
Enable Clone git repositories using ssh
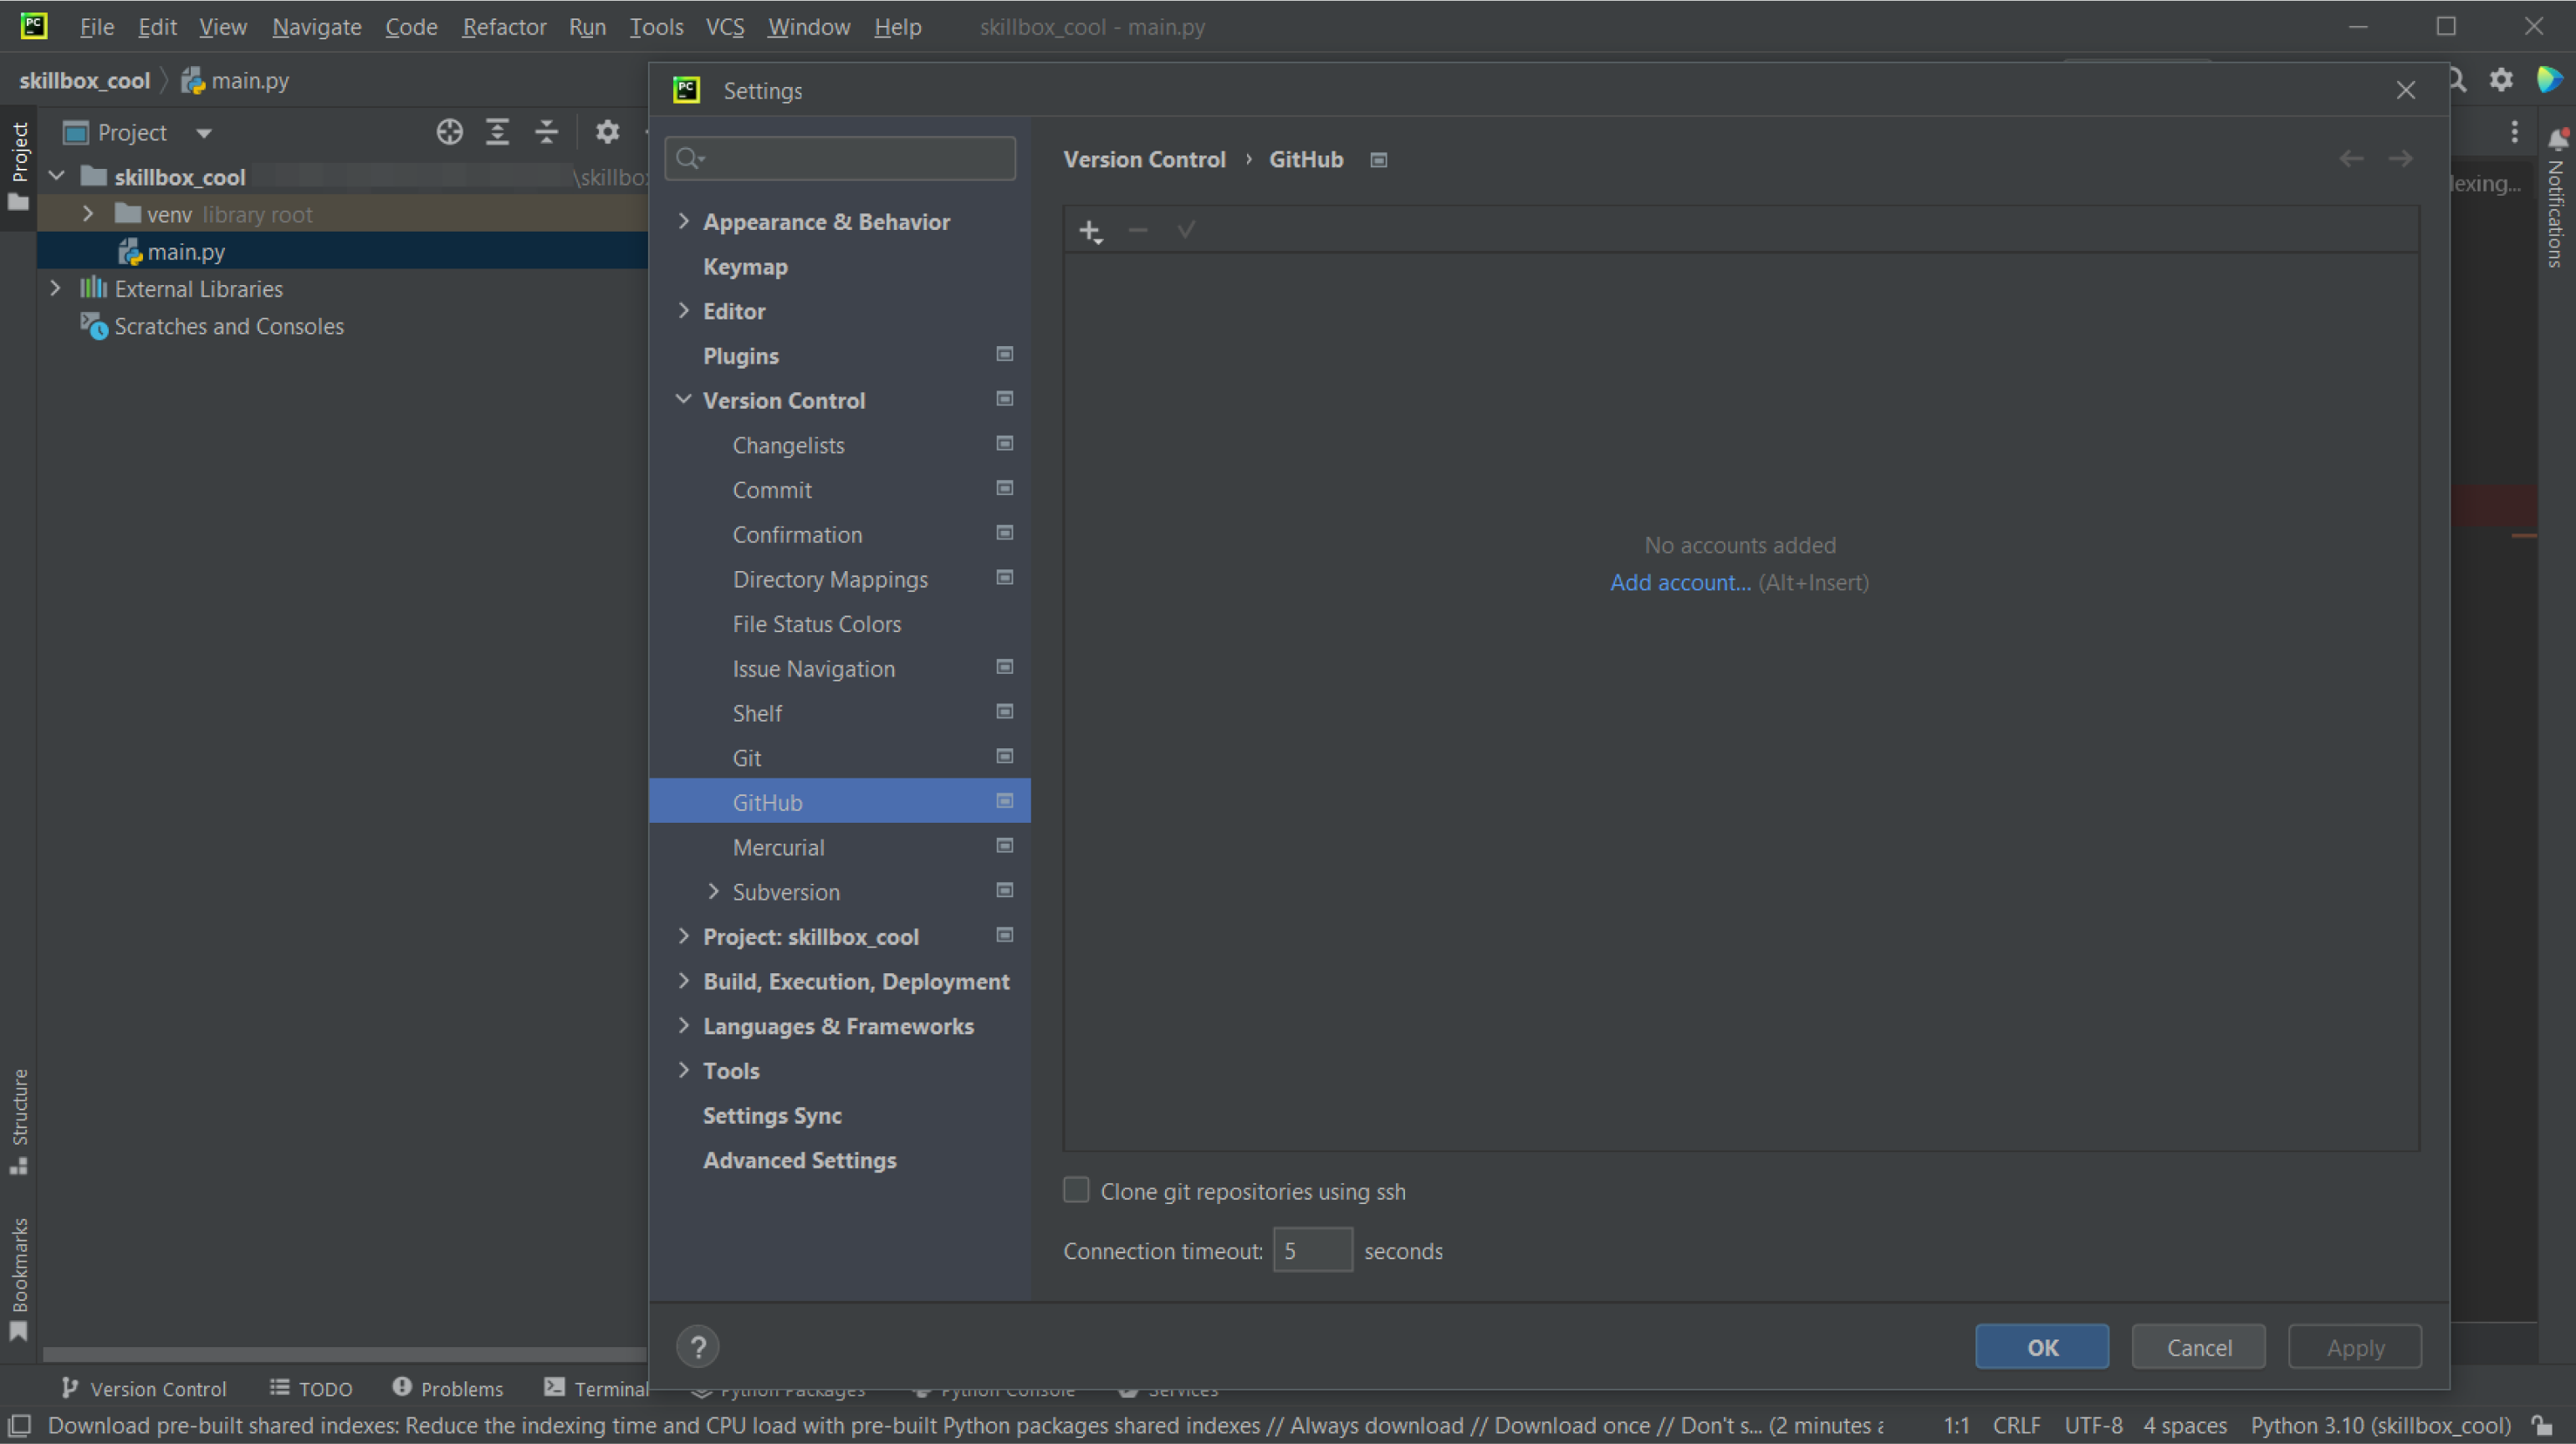tap(1076, 1190)
